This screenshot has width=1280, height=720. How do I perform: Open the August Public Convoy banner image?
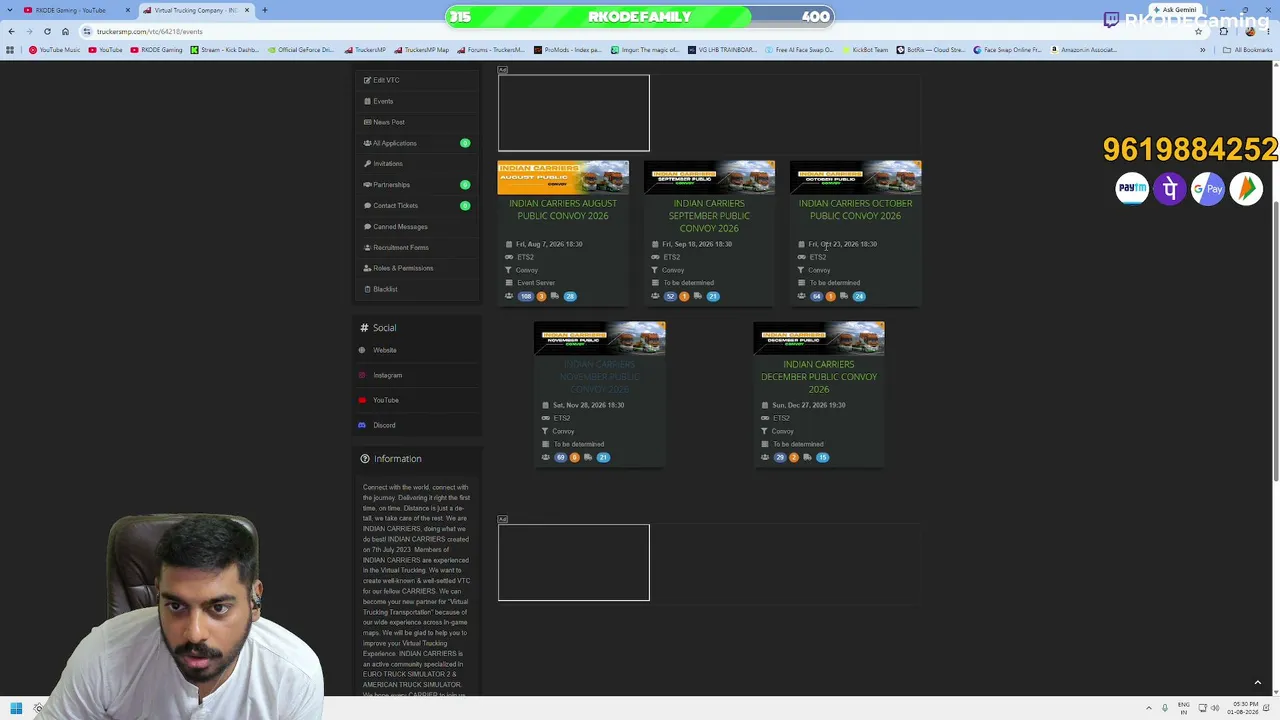click(563, 177)
